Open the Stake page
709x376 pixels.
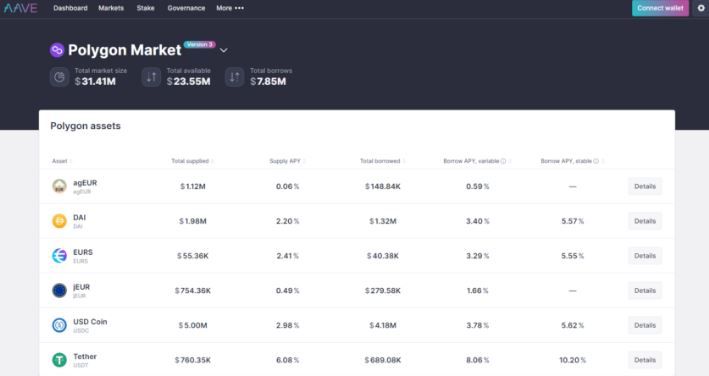click(x=146, y=8)
